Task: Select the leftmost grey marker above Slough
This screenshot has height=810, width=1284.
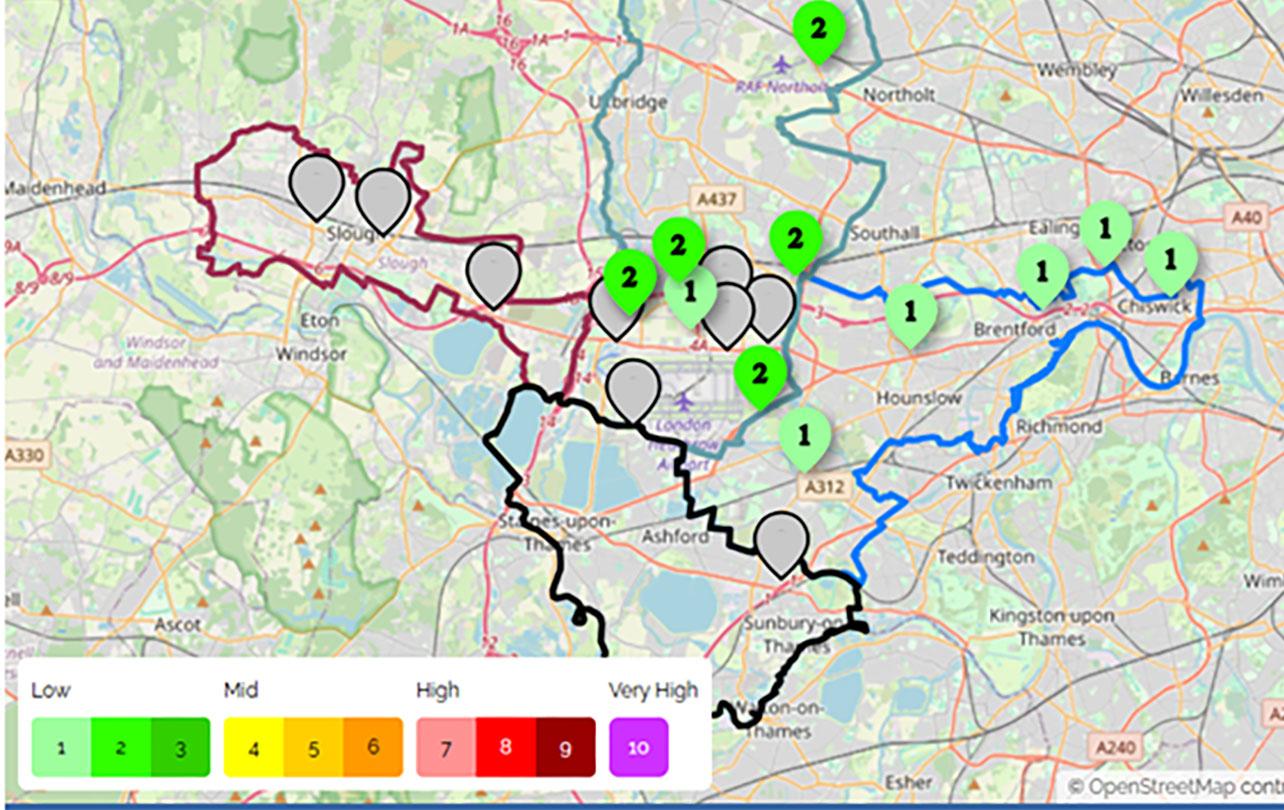Action: pos(316,183)
